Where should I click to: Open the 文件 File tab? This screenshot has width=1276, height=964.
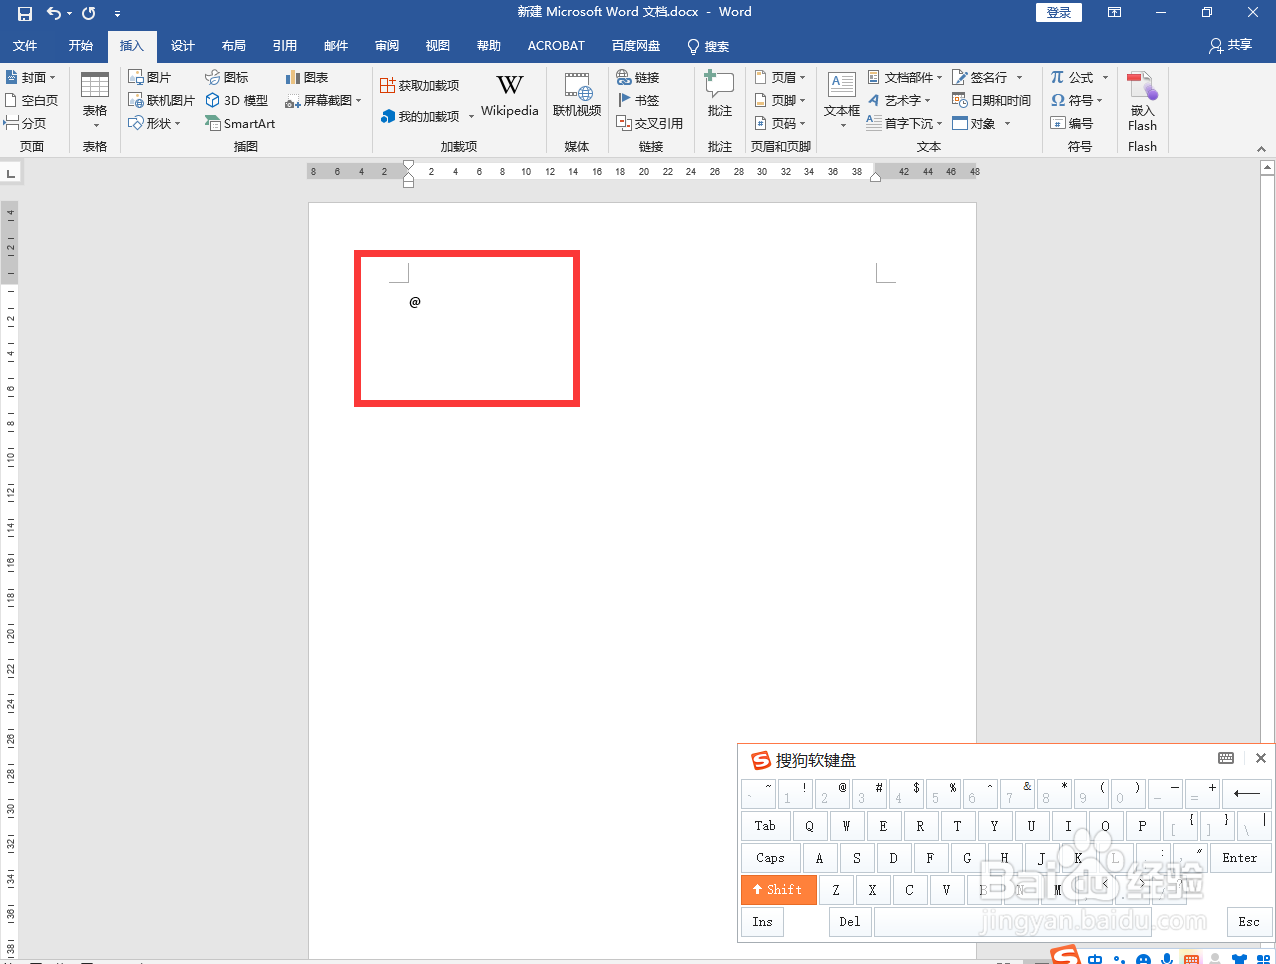pyautogui.click(x=25, y=45)
